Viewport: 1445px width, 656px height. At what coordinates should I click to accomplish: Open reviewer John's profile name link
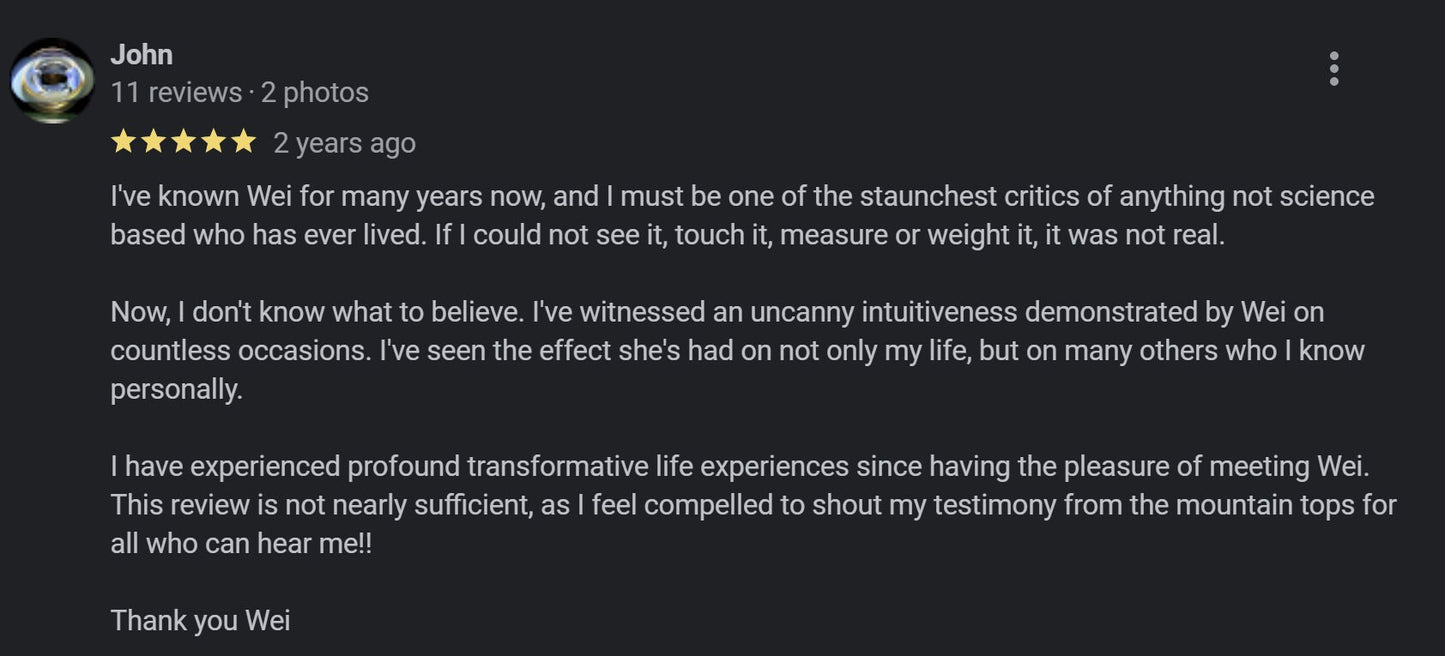[x=141, y=54]
